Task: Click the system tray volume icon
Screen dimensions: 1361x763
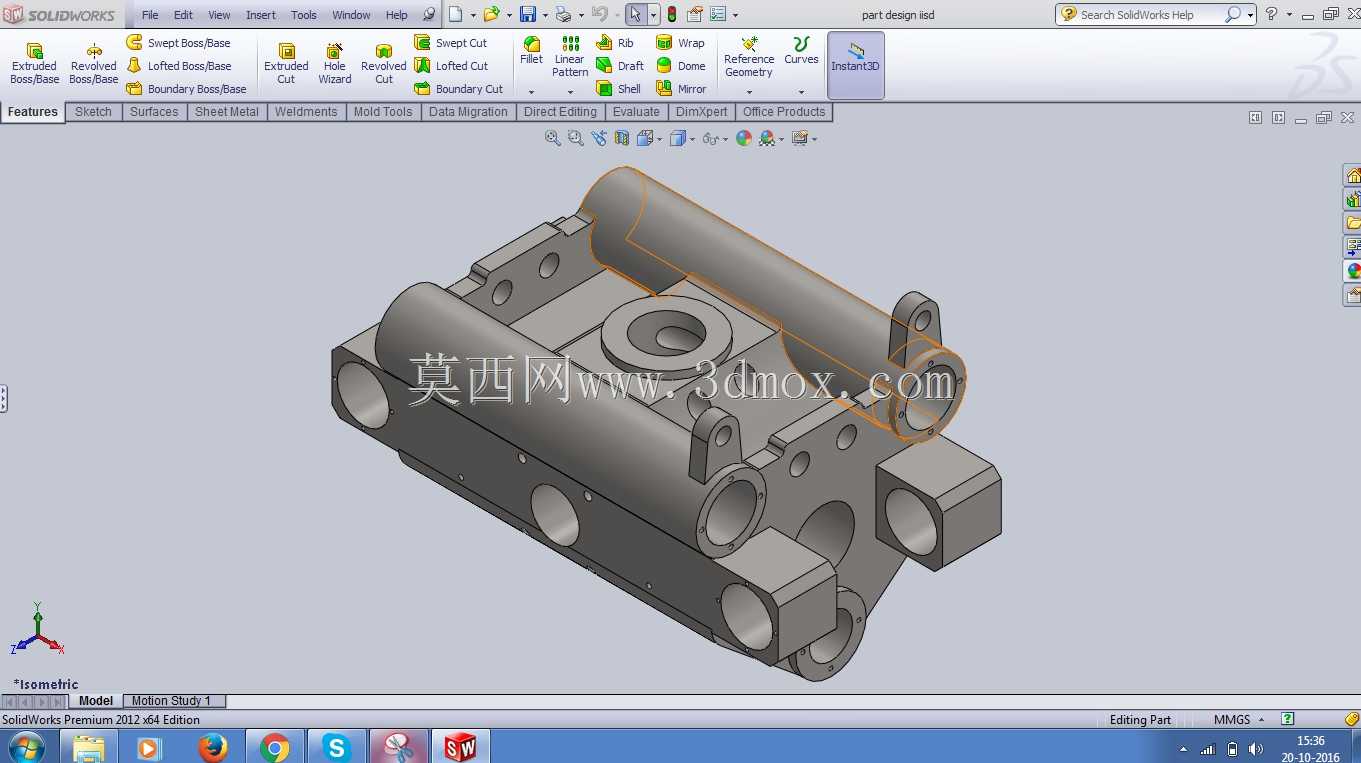Action: click(1257, 749)
